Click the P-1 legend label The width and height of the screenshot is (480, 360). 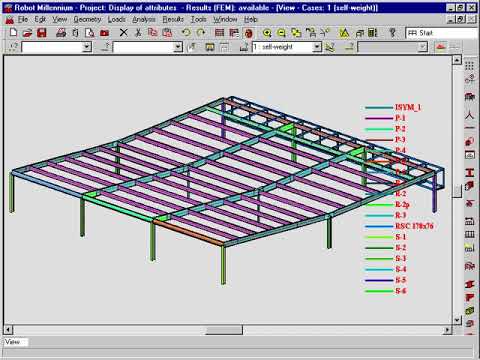click(x=400, y=118)
